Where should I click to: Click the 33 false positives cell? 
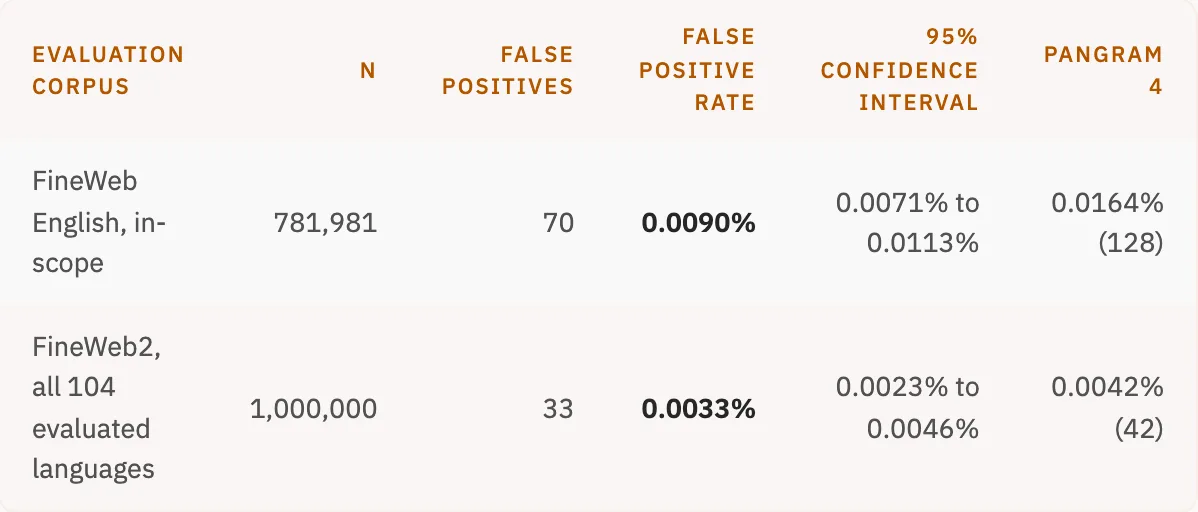tap(558, 409)
